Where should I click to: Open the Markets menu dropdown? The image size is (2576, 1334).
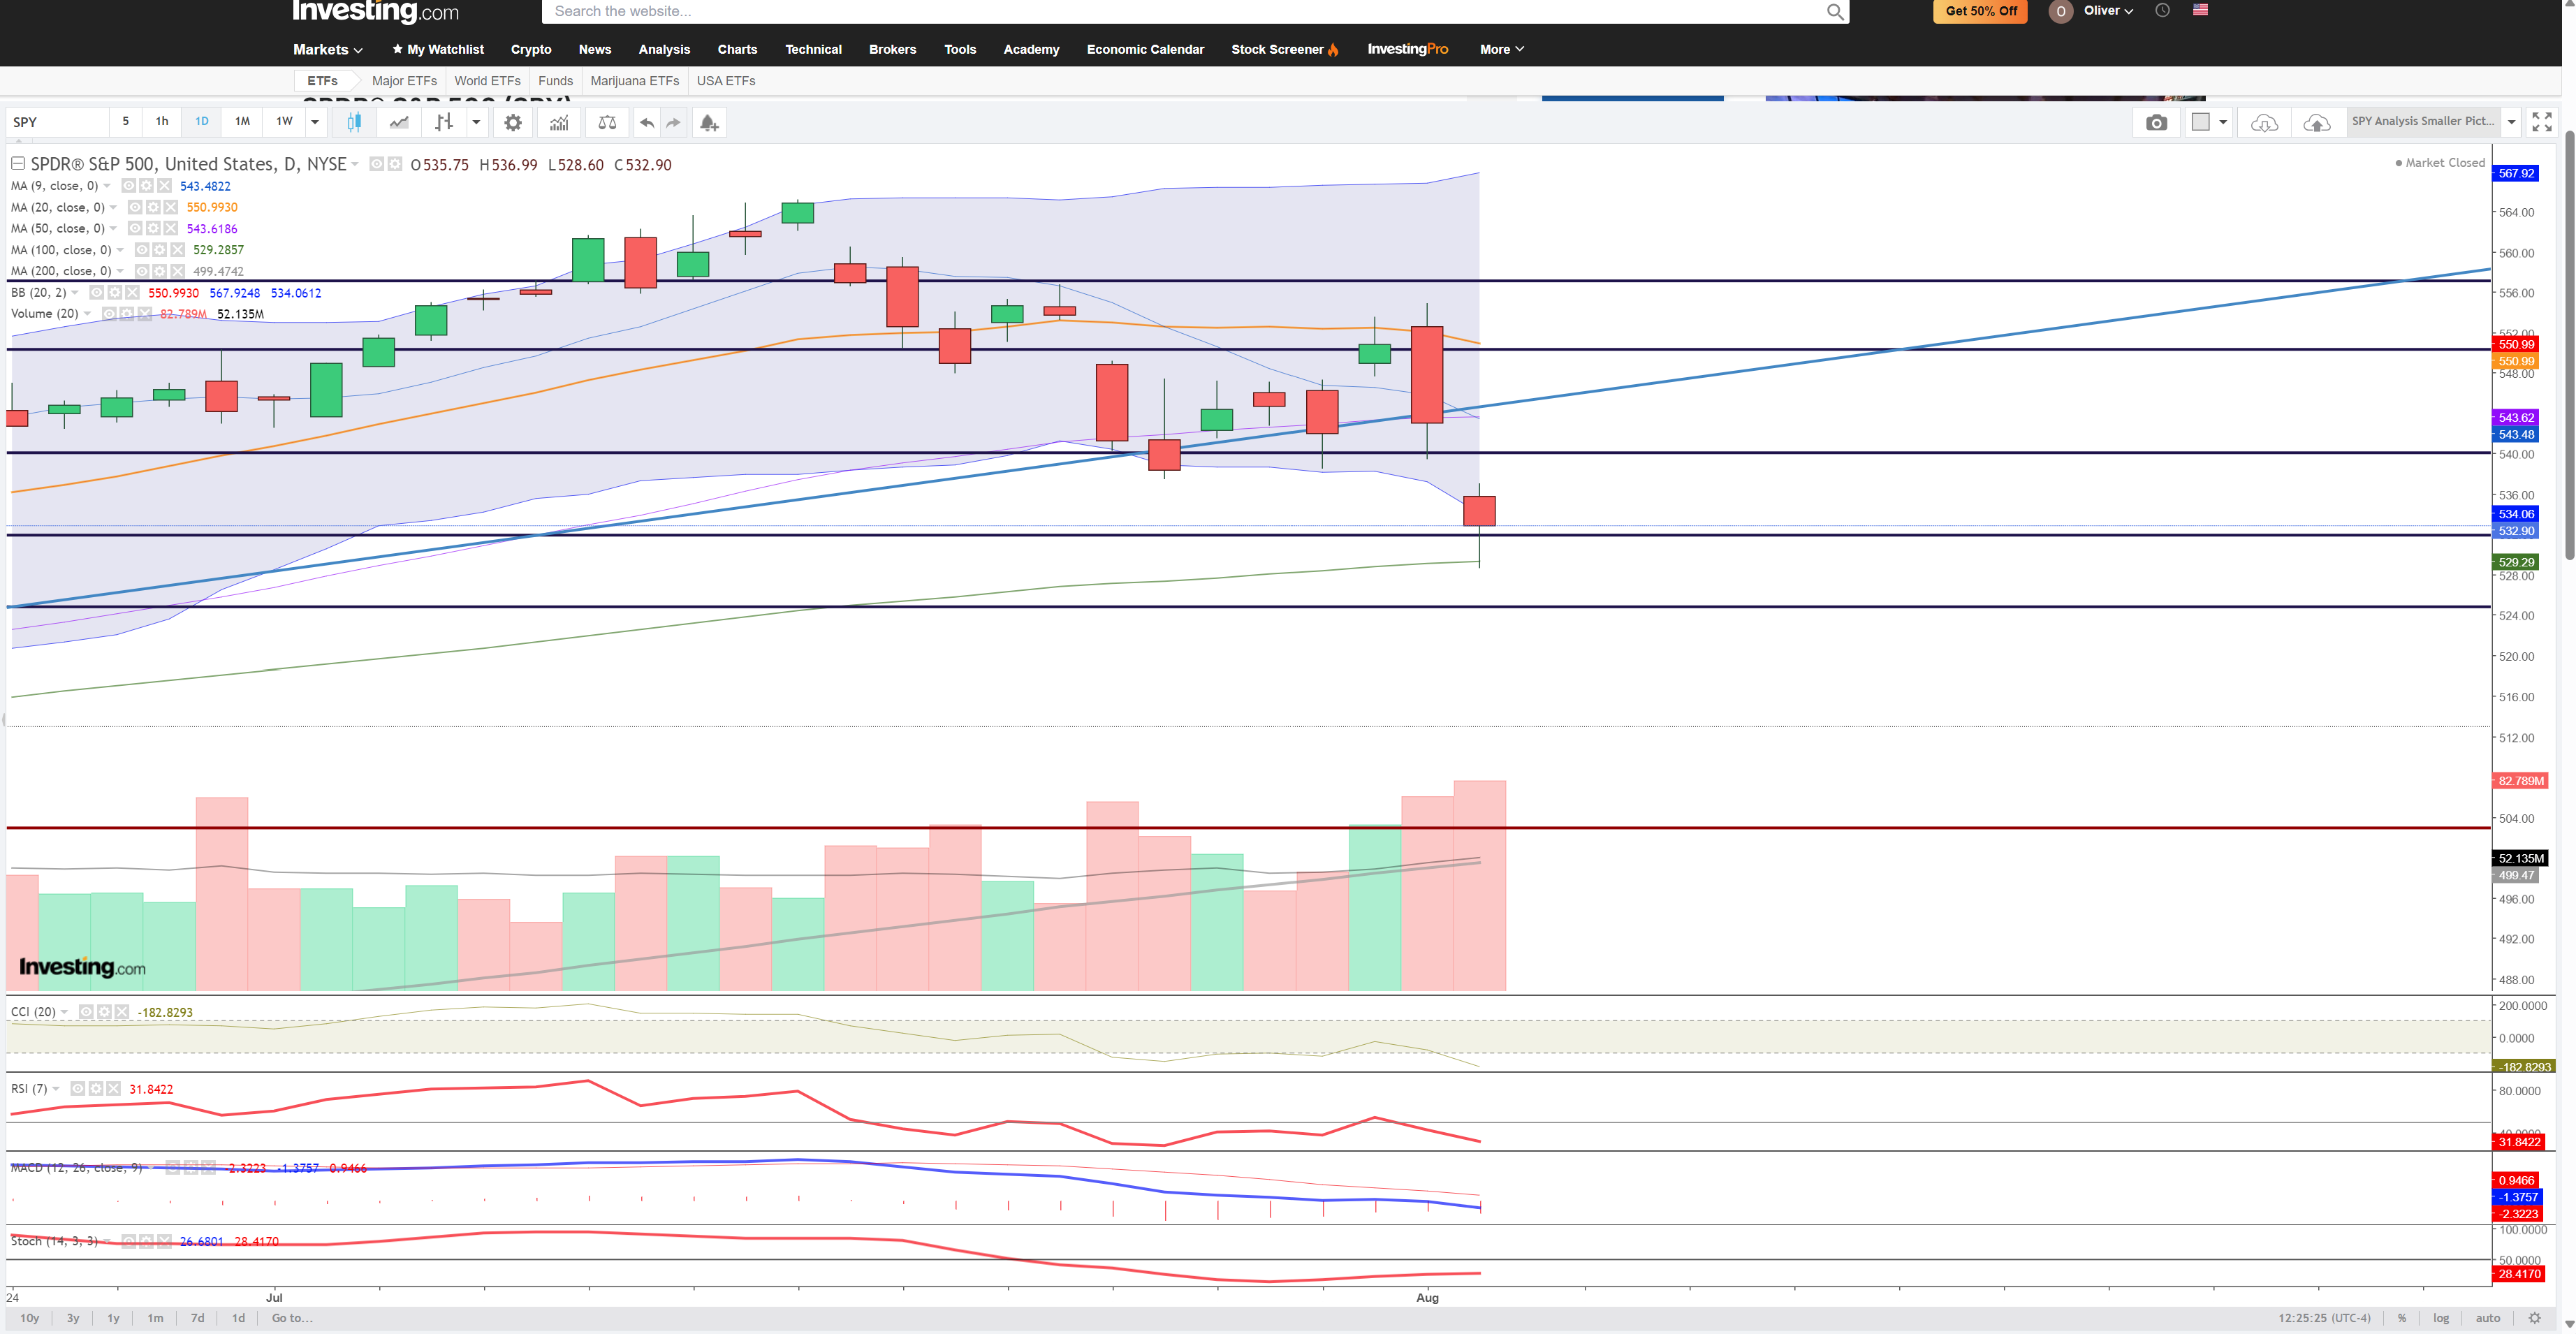(327, 49)
